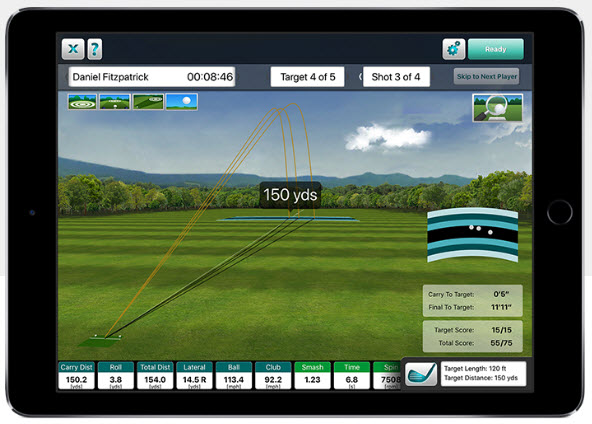Select the Spin data tile
The width and height of the screenshot is (592, 424).
[x=387, y=376]
